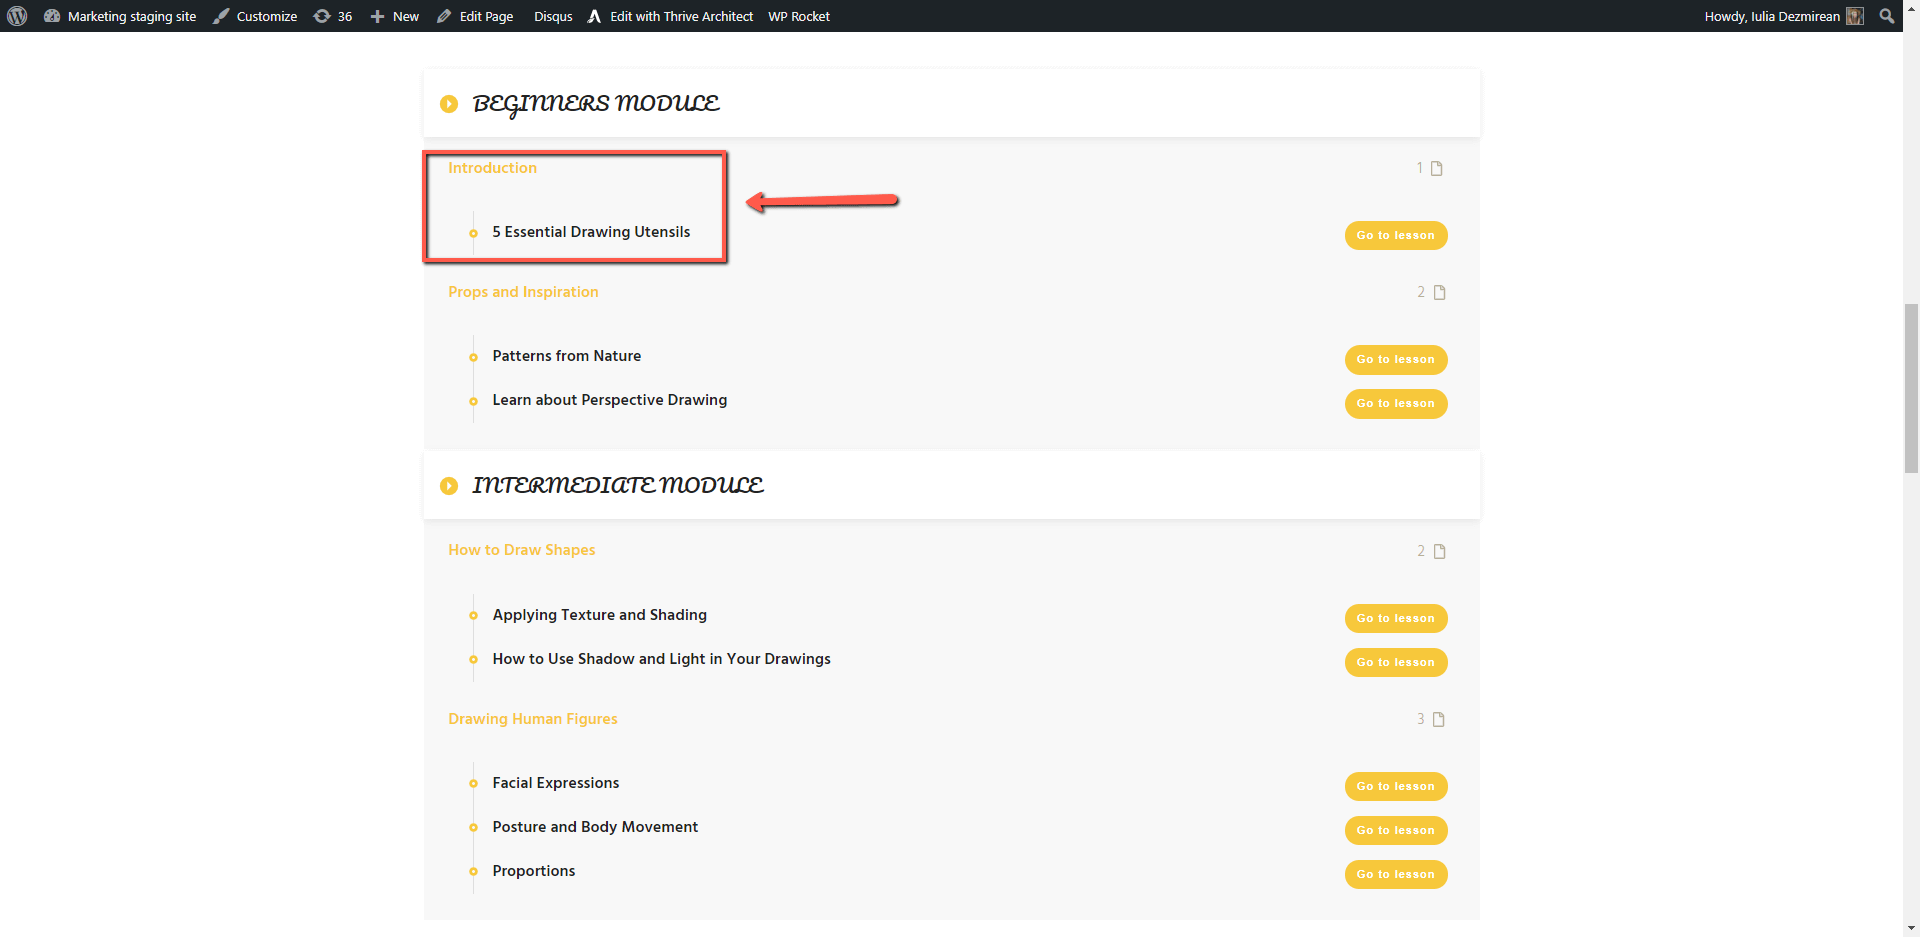Click Edit with Thrive Architect
The image size is (1920, 937).
coord(670,16)
